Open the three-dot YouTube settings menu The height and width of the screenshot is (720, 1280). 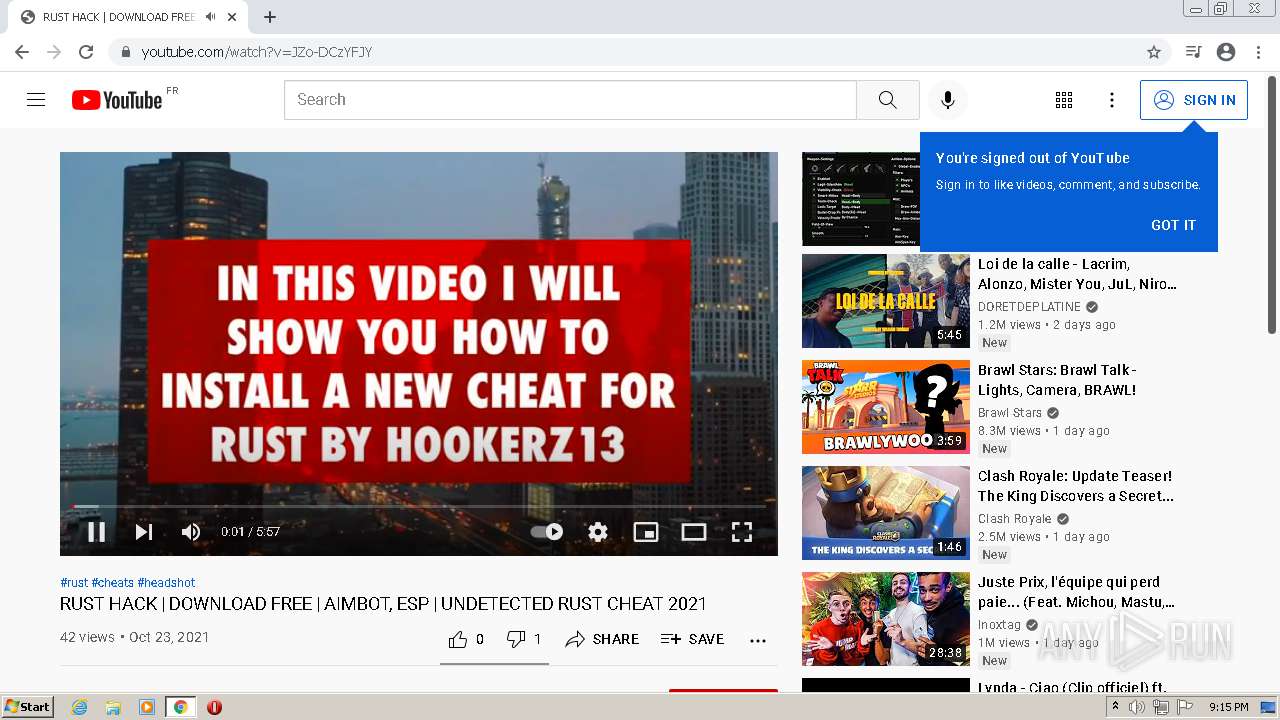[1112, 100]
